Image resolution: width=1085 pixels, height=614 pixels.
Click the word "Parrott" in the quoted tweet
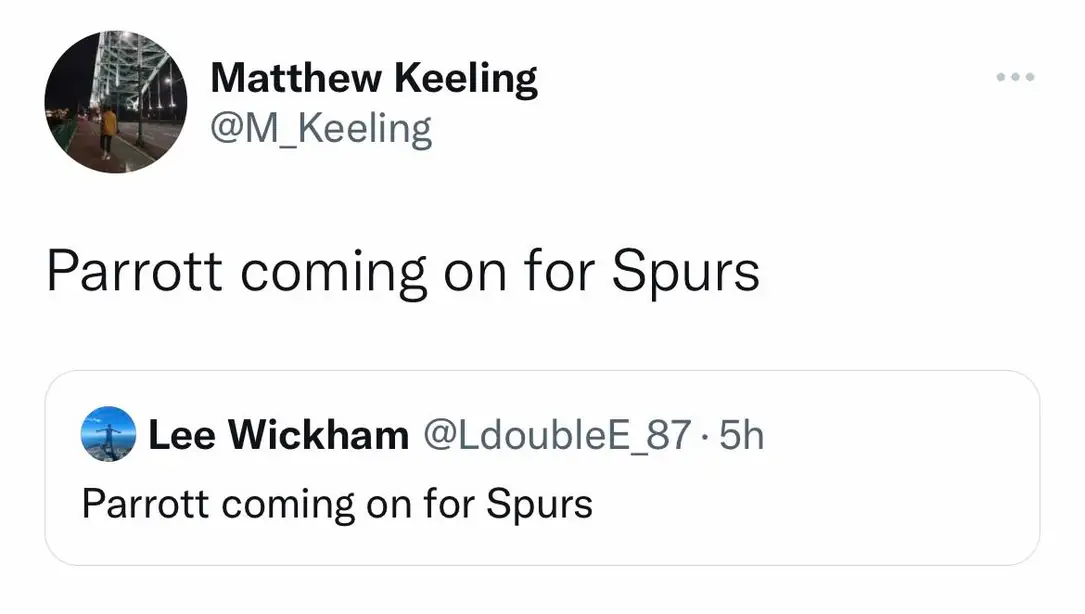point(144,503)
